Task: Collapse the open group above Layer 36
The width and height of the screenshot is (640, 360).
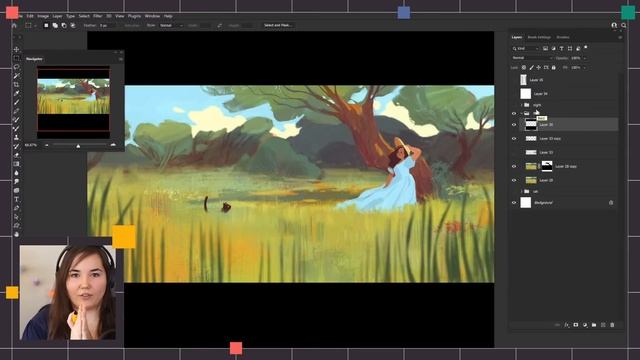Action: pyautogui.click(x=521, y=113)
